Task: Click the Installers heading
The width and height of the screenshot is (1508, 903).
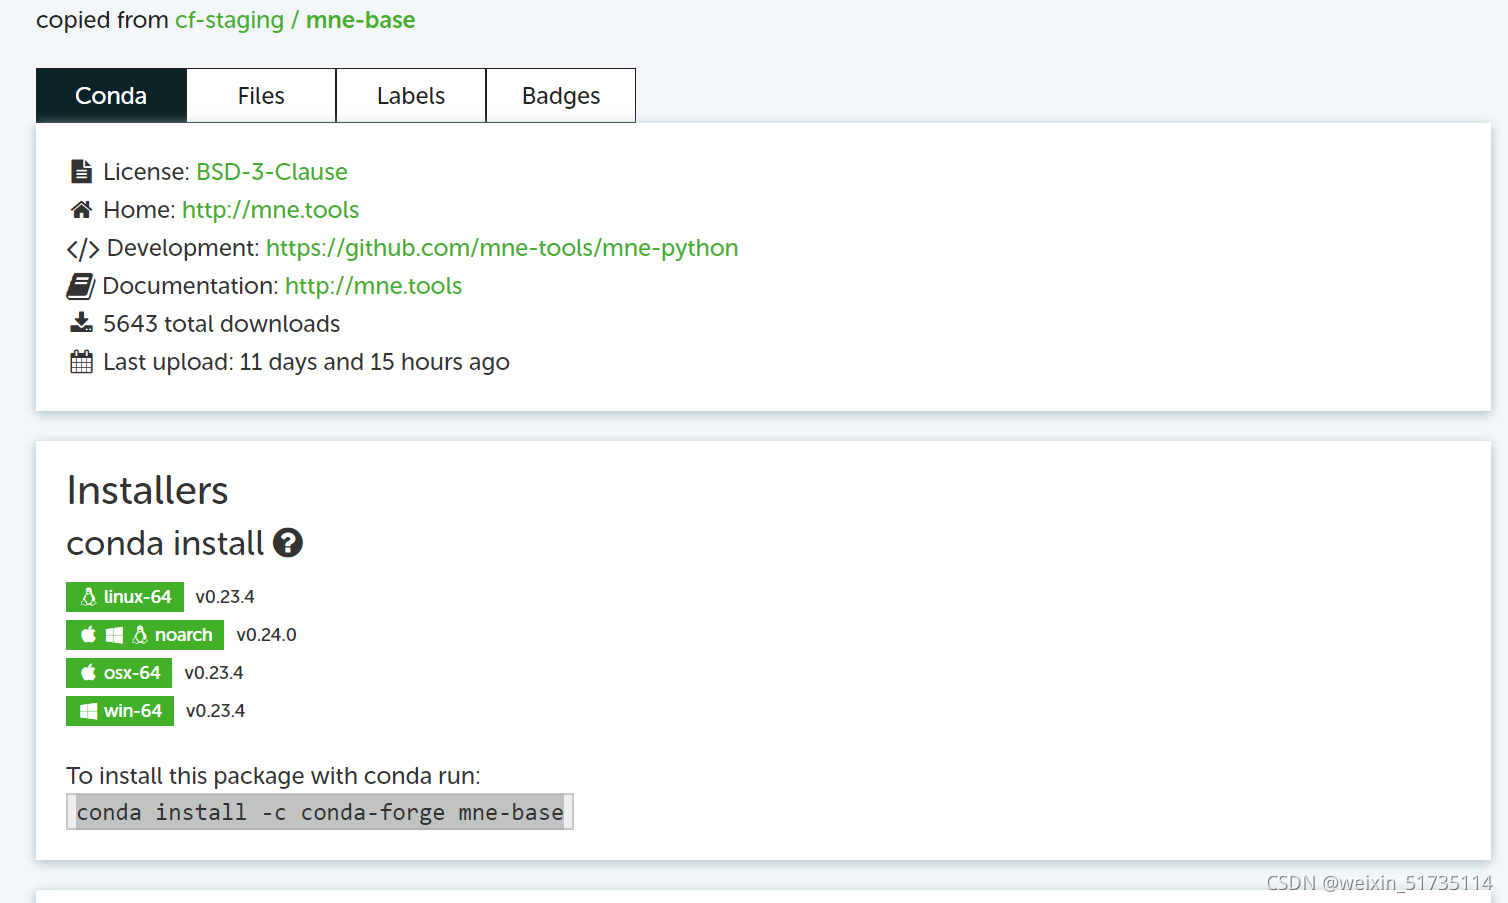Action: [x=148, y=491]
